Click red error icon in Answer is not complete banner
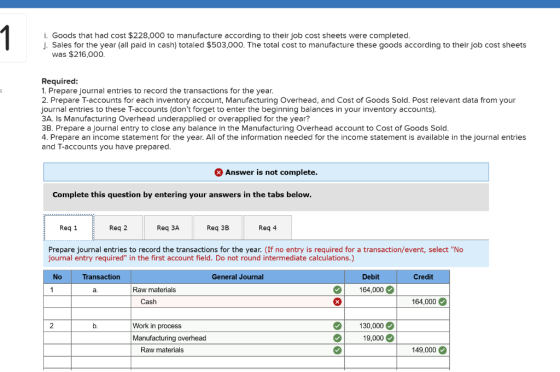This screenshot has width=560, height=372. [219, 172]
